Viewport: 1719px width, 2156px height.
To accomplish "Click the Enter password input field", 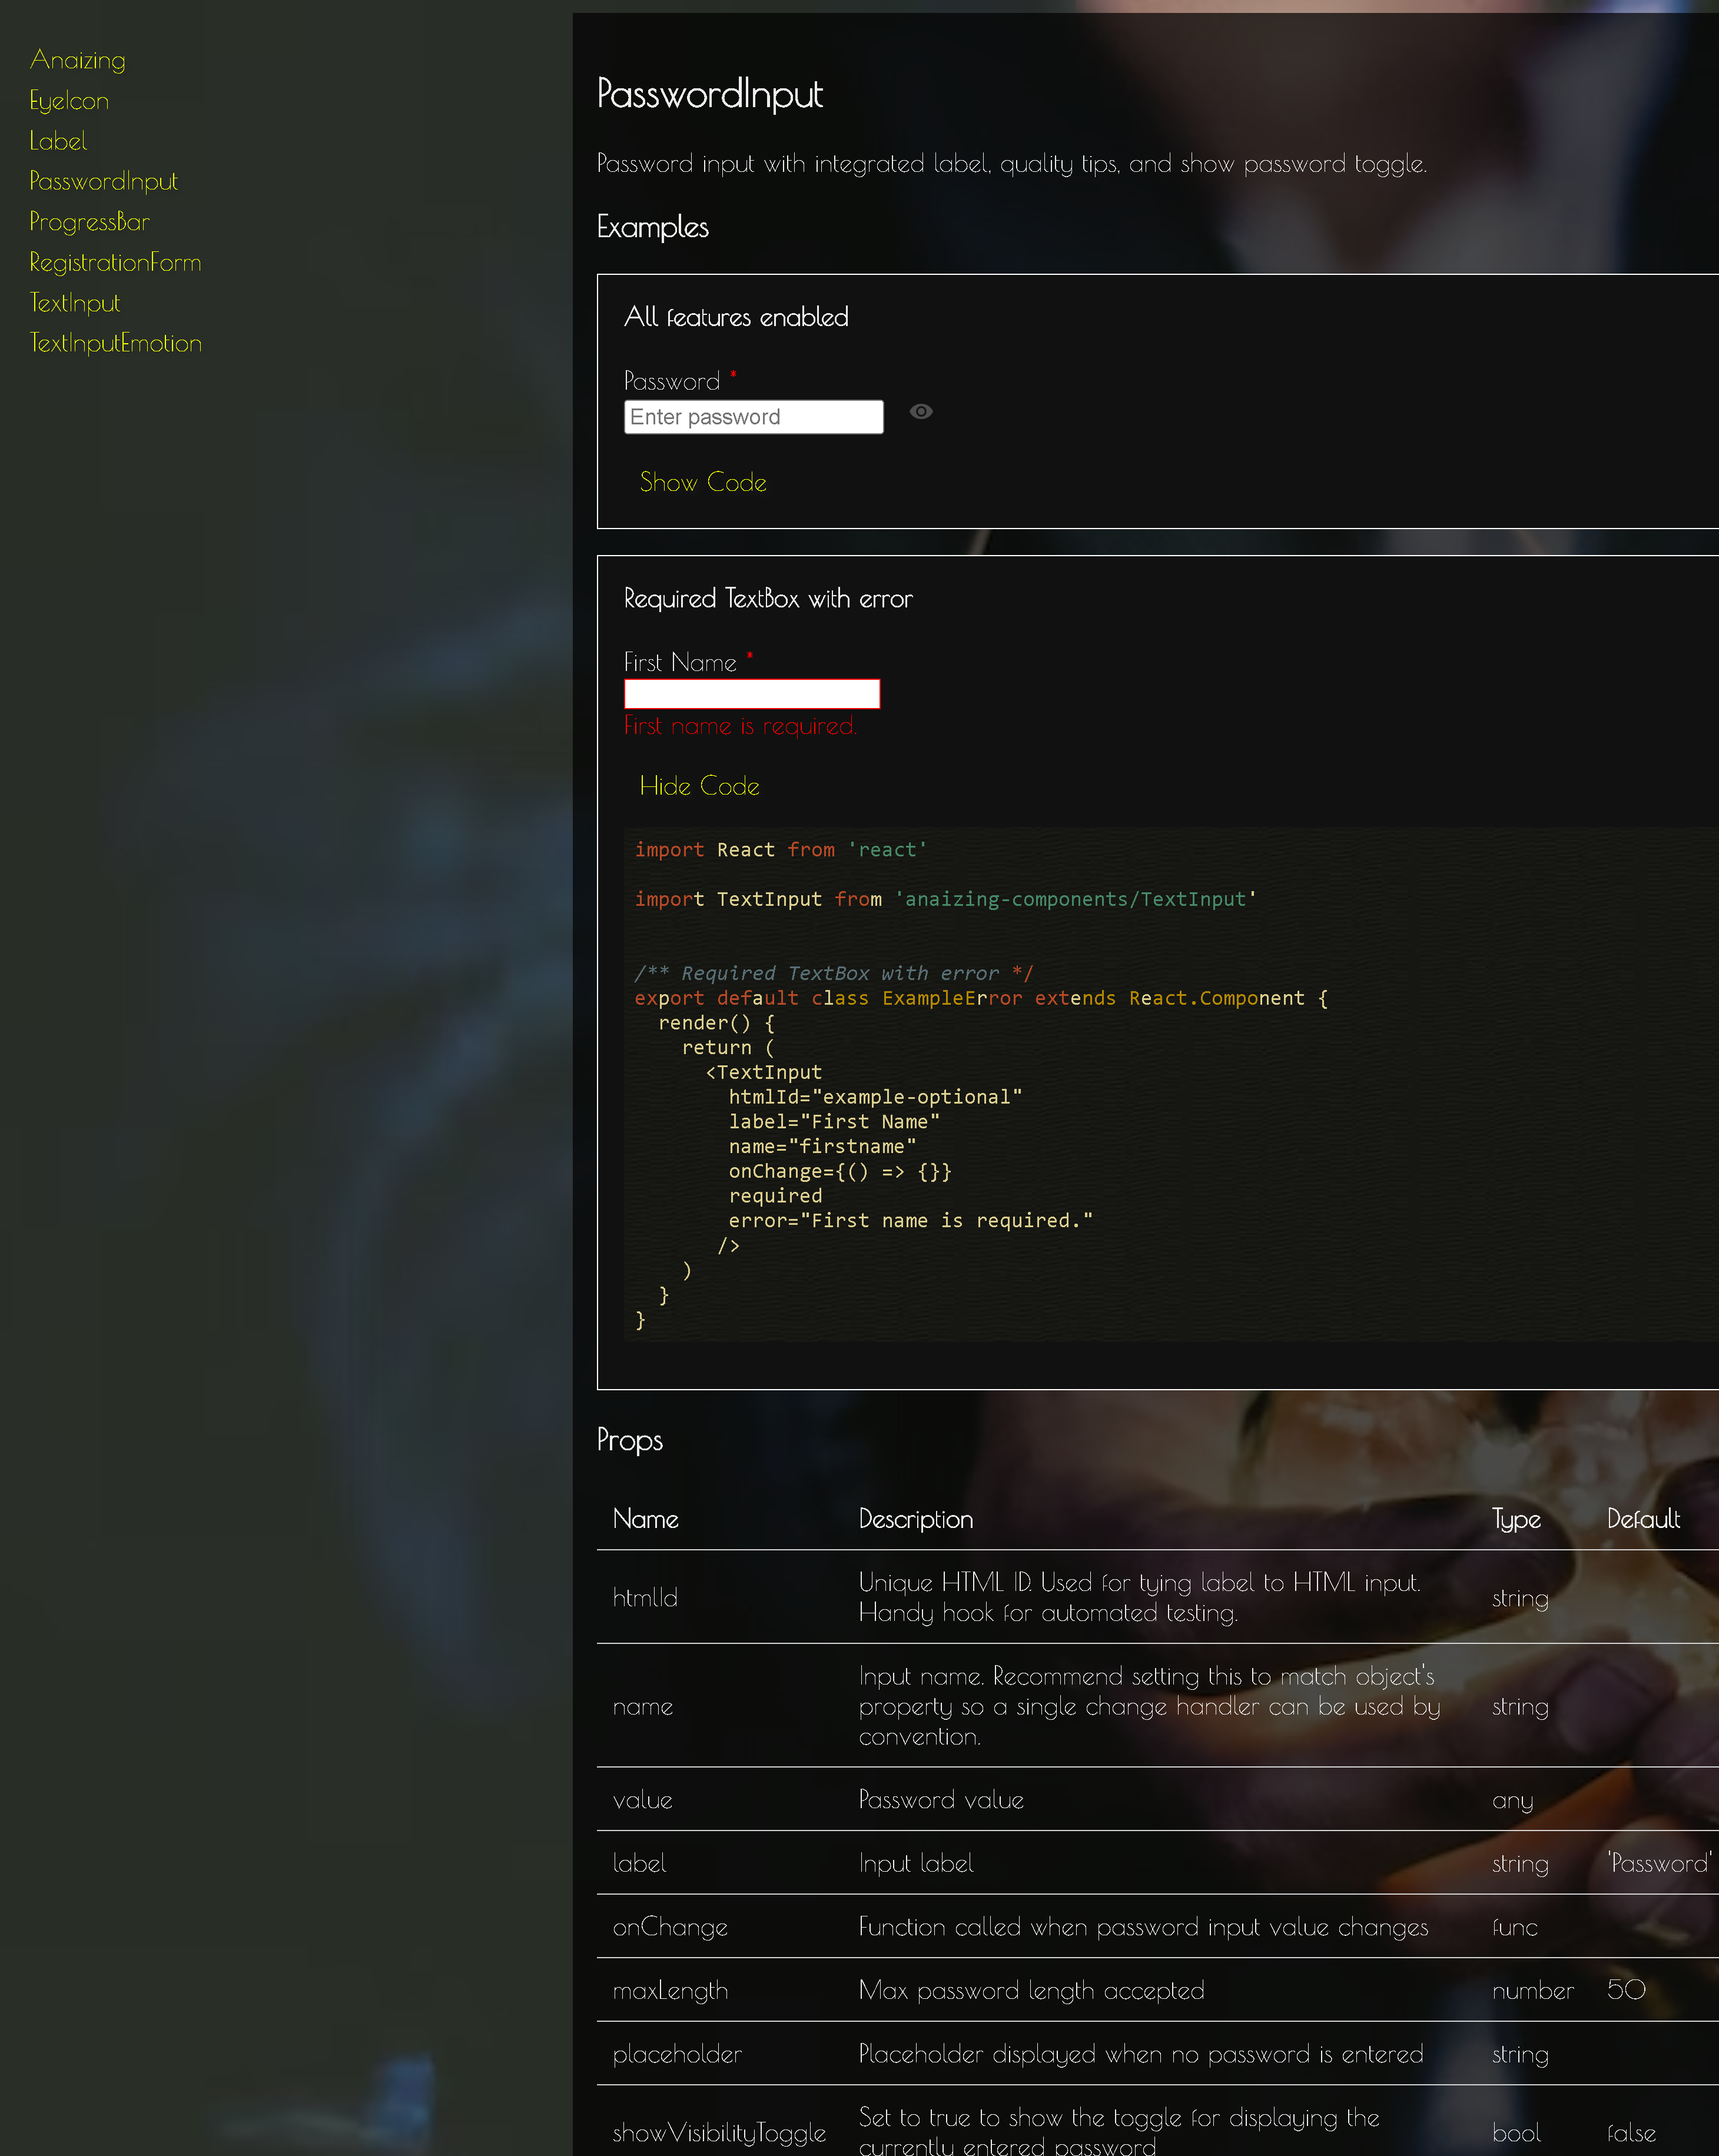I will (x=753, y=416).
